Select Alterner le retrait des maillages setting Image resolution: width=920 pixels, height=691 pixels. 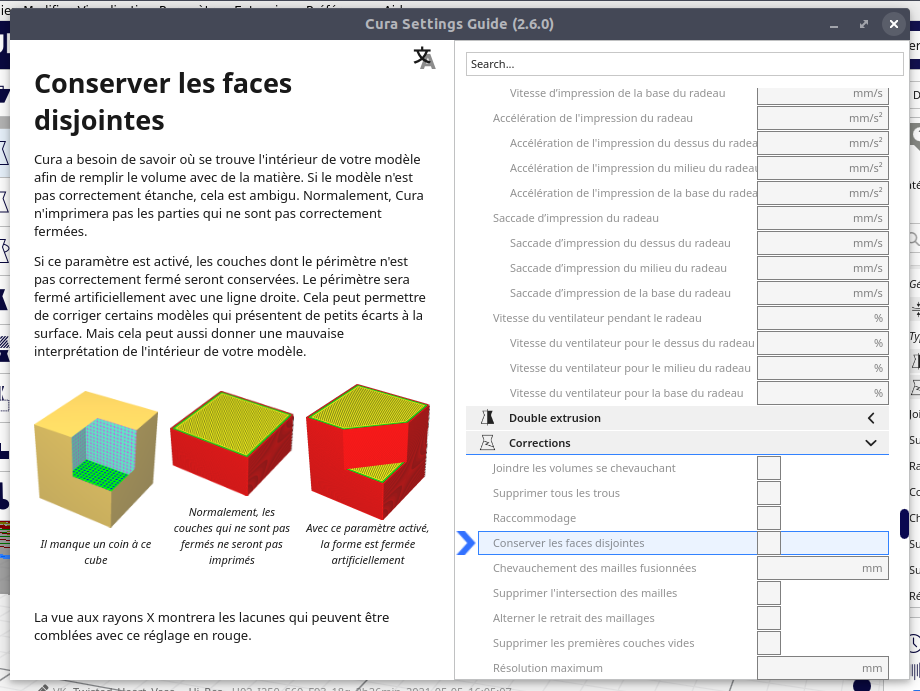click(574, 618)
